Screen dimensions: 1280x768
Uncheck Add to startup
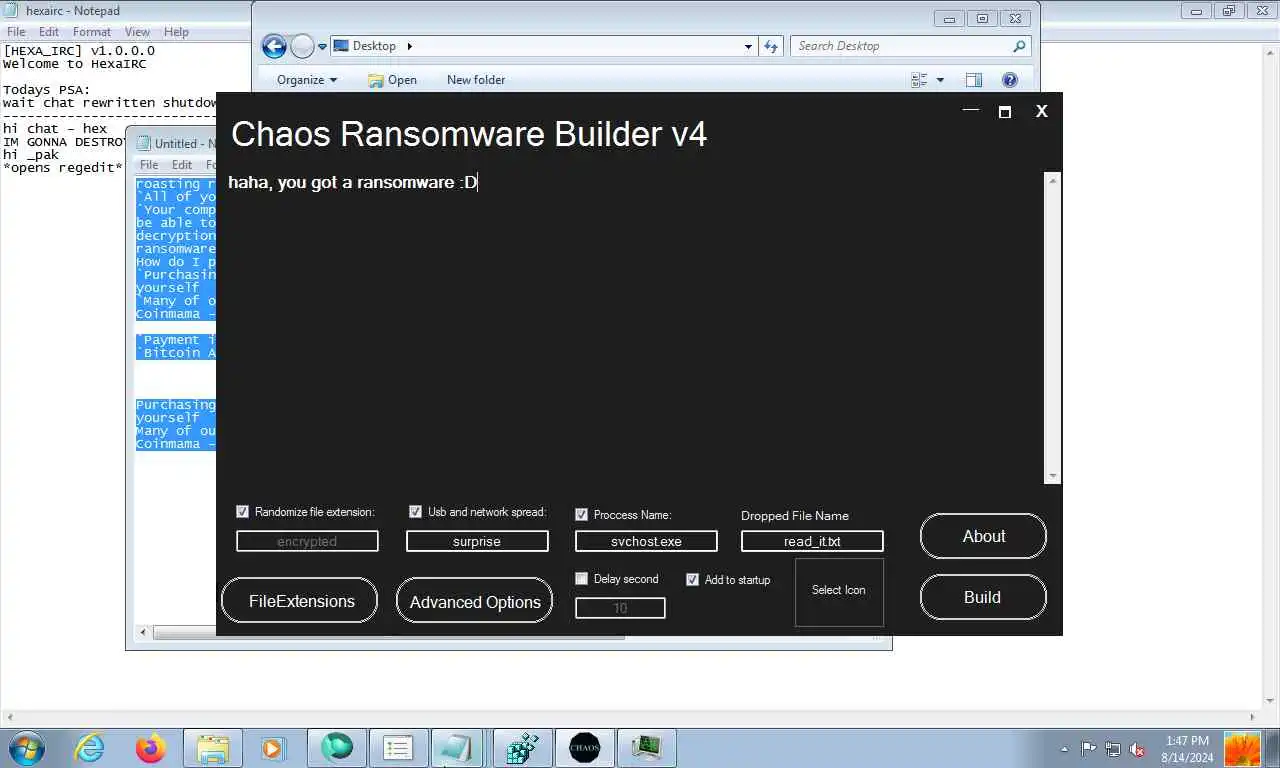pyautogui.click(x=692, y=579)
